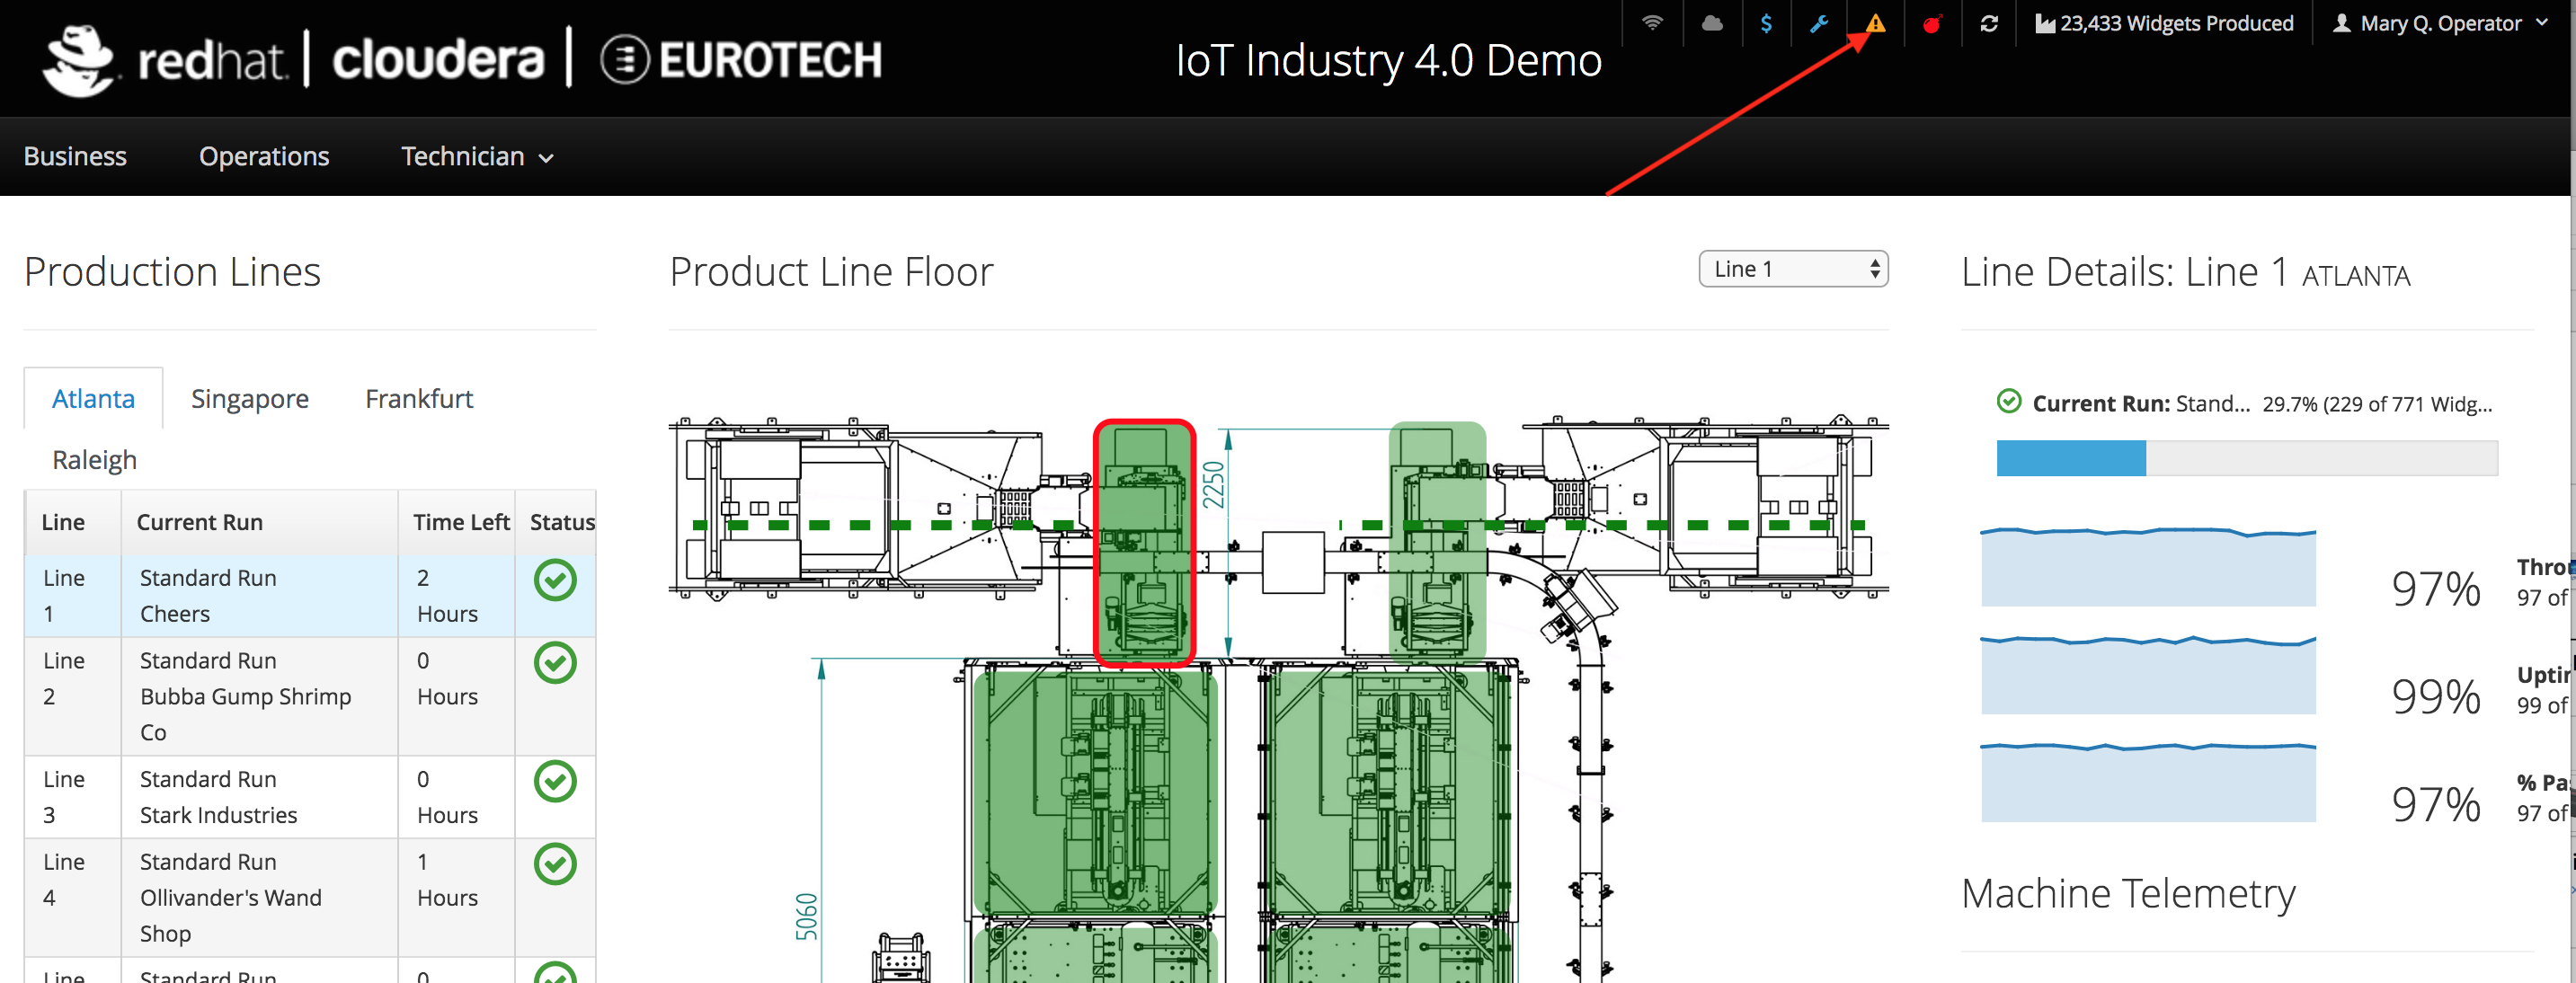Open the Technician dropdown menu
2576x983 pixels.
[475, 156]
